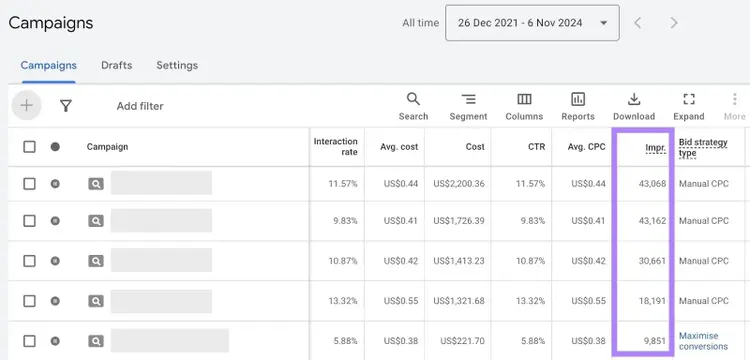The height and width of the screenshot is (360, 750).
Task: Click Manual CPC in the 43,068 row
Action: tap(704, 184)
